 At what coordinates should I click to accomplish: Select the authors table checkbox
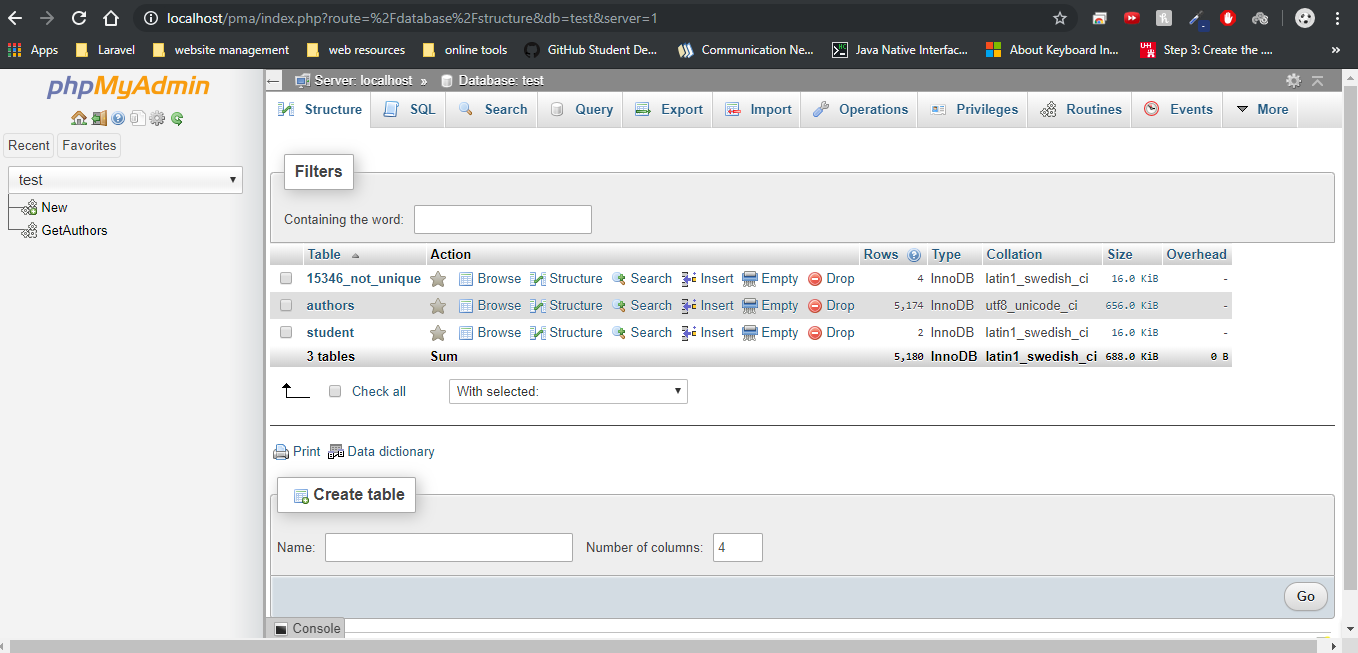[x=286, y=306]
